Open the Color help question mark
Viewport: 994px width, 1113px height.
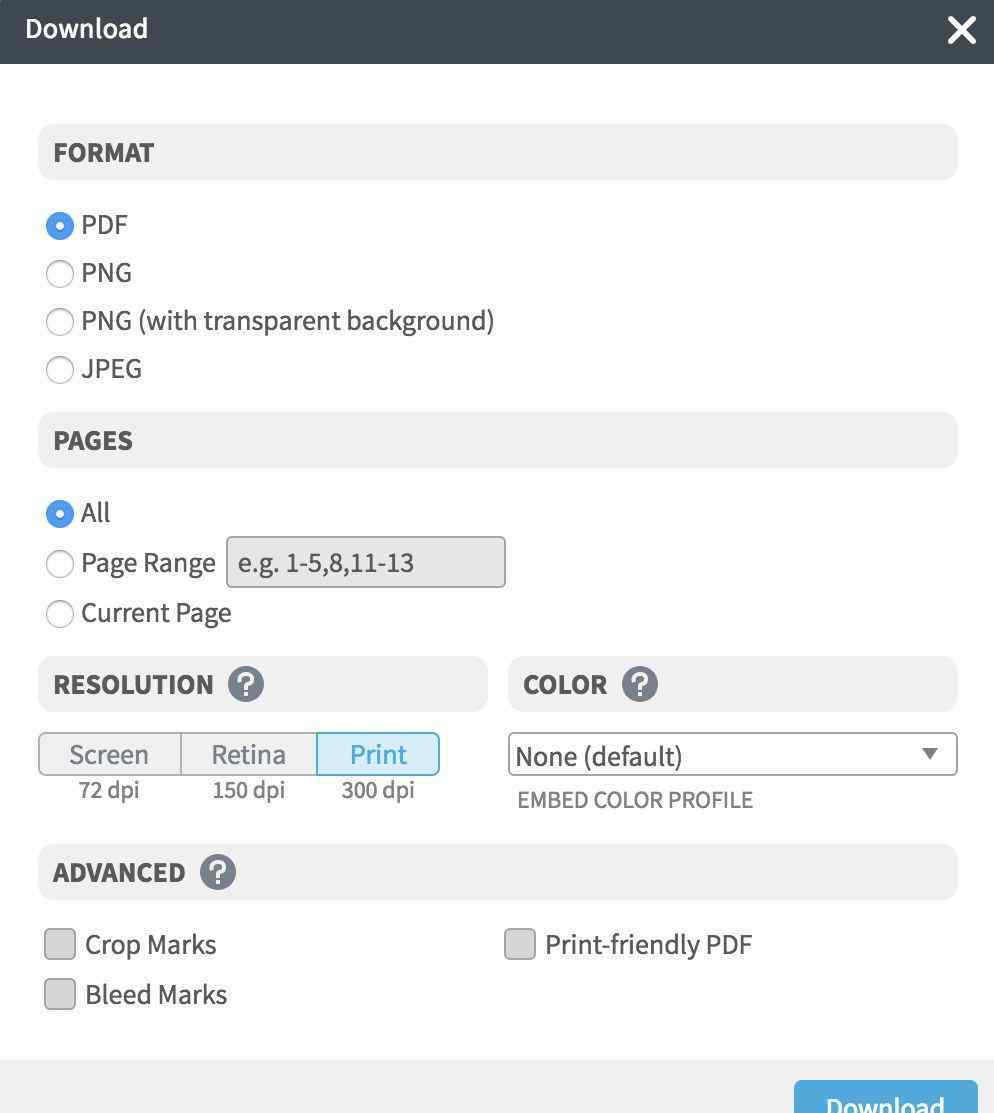point(640,684)
